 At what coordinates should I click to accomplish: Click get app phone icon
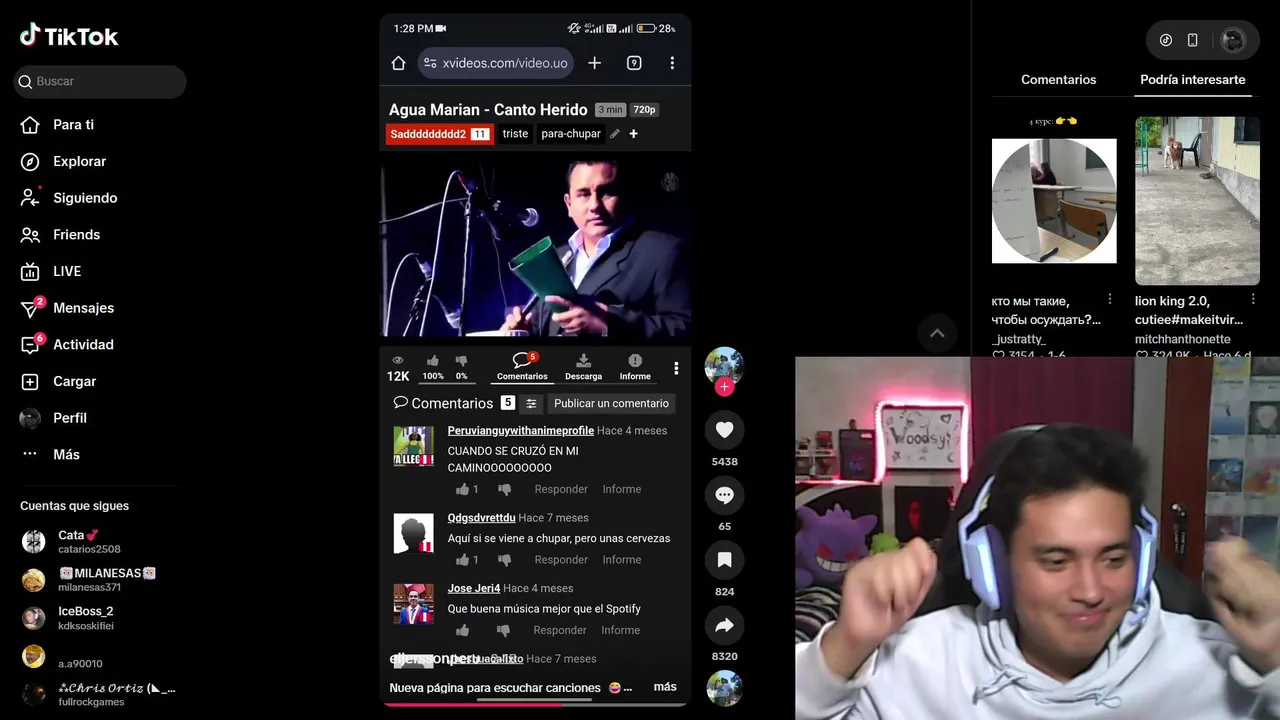tap(1192, 40)
